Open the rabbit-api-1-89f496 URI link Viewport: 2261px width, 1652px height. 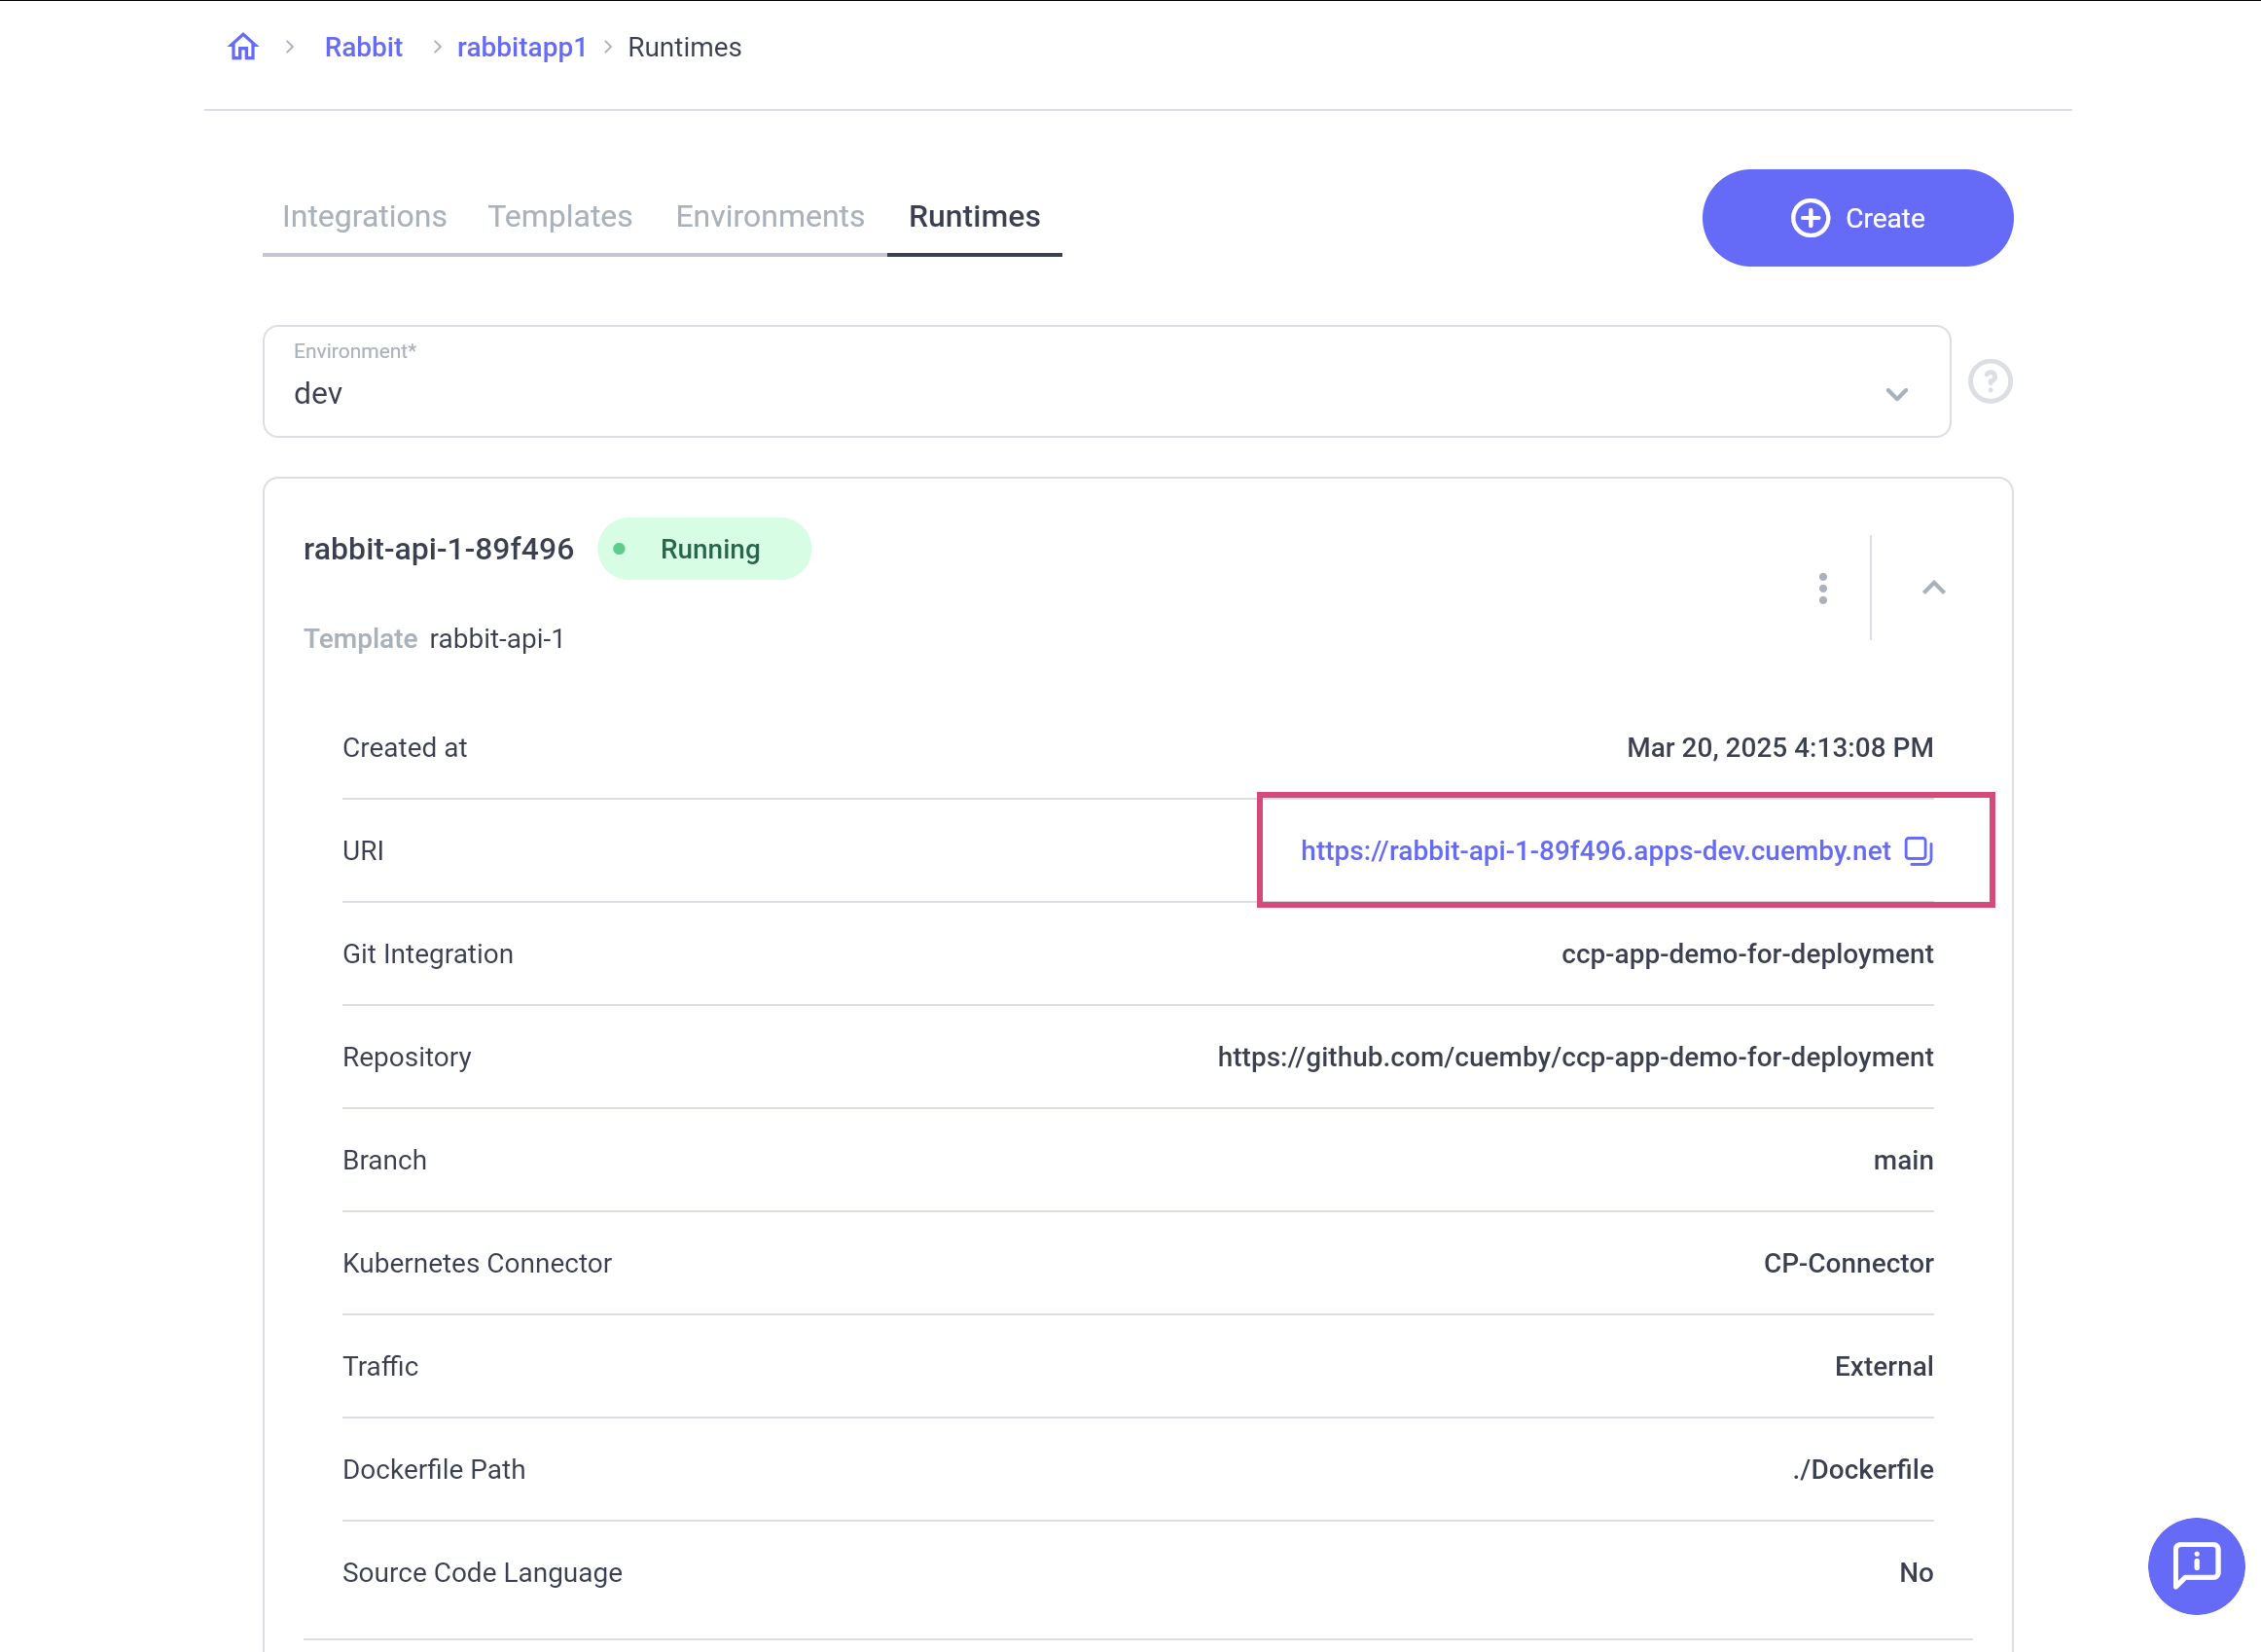tap(1594, 851)
